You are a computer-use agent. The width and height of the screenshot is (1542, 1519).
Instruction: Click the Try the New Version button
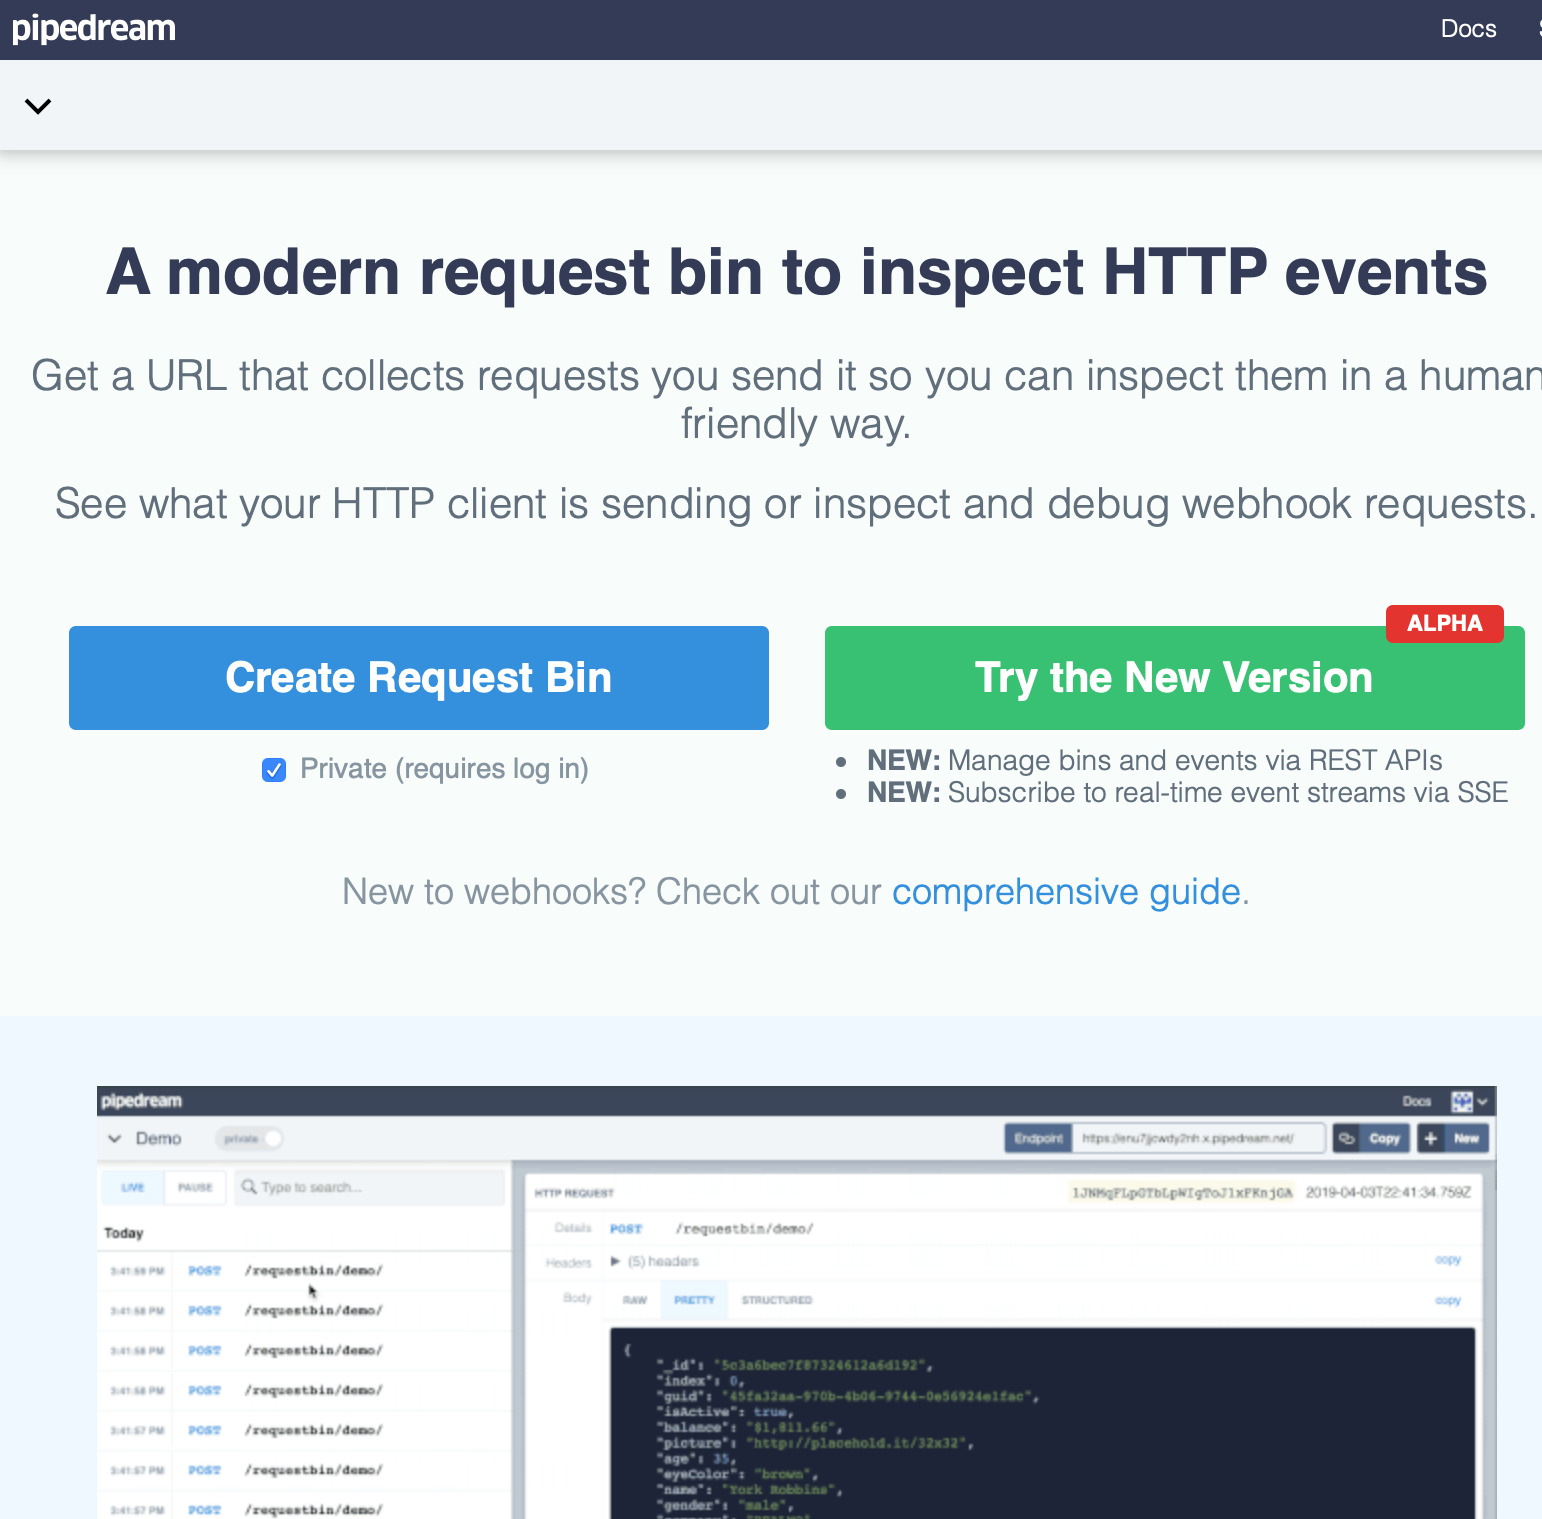[x=1174, y=678]
